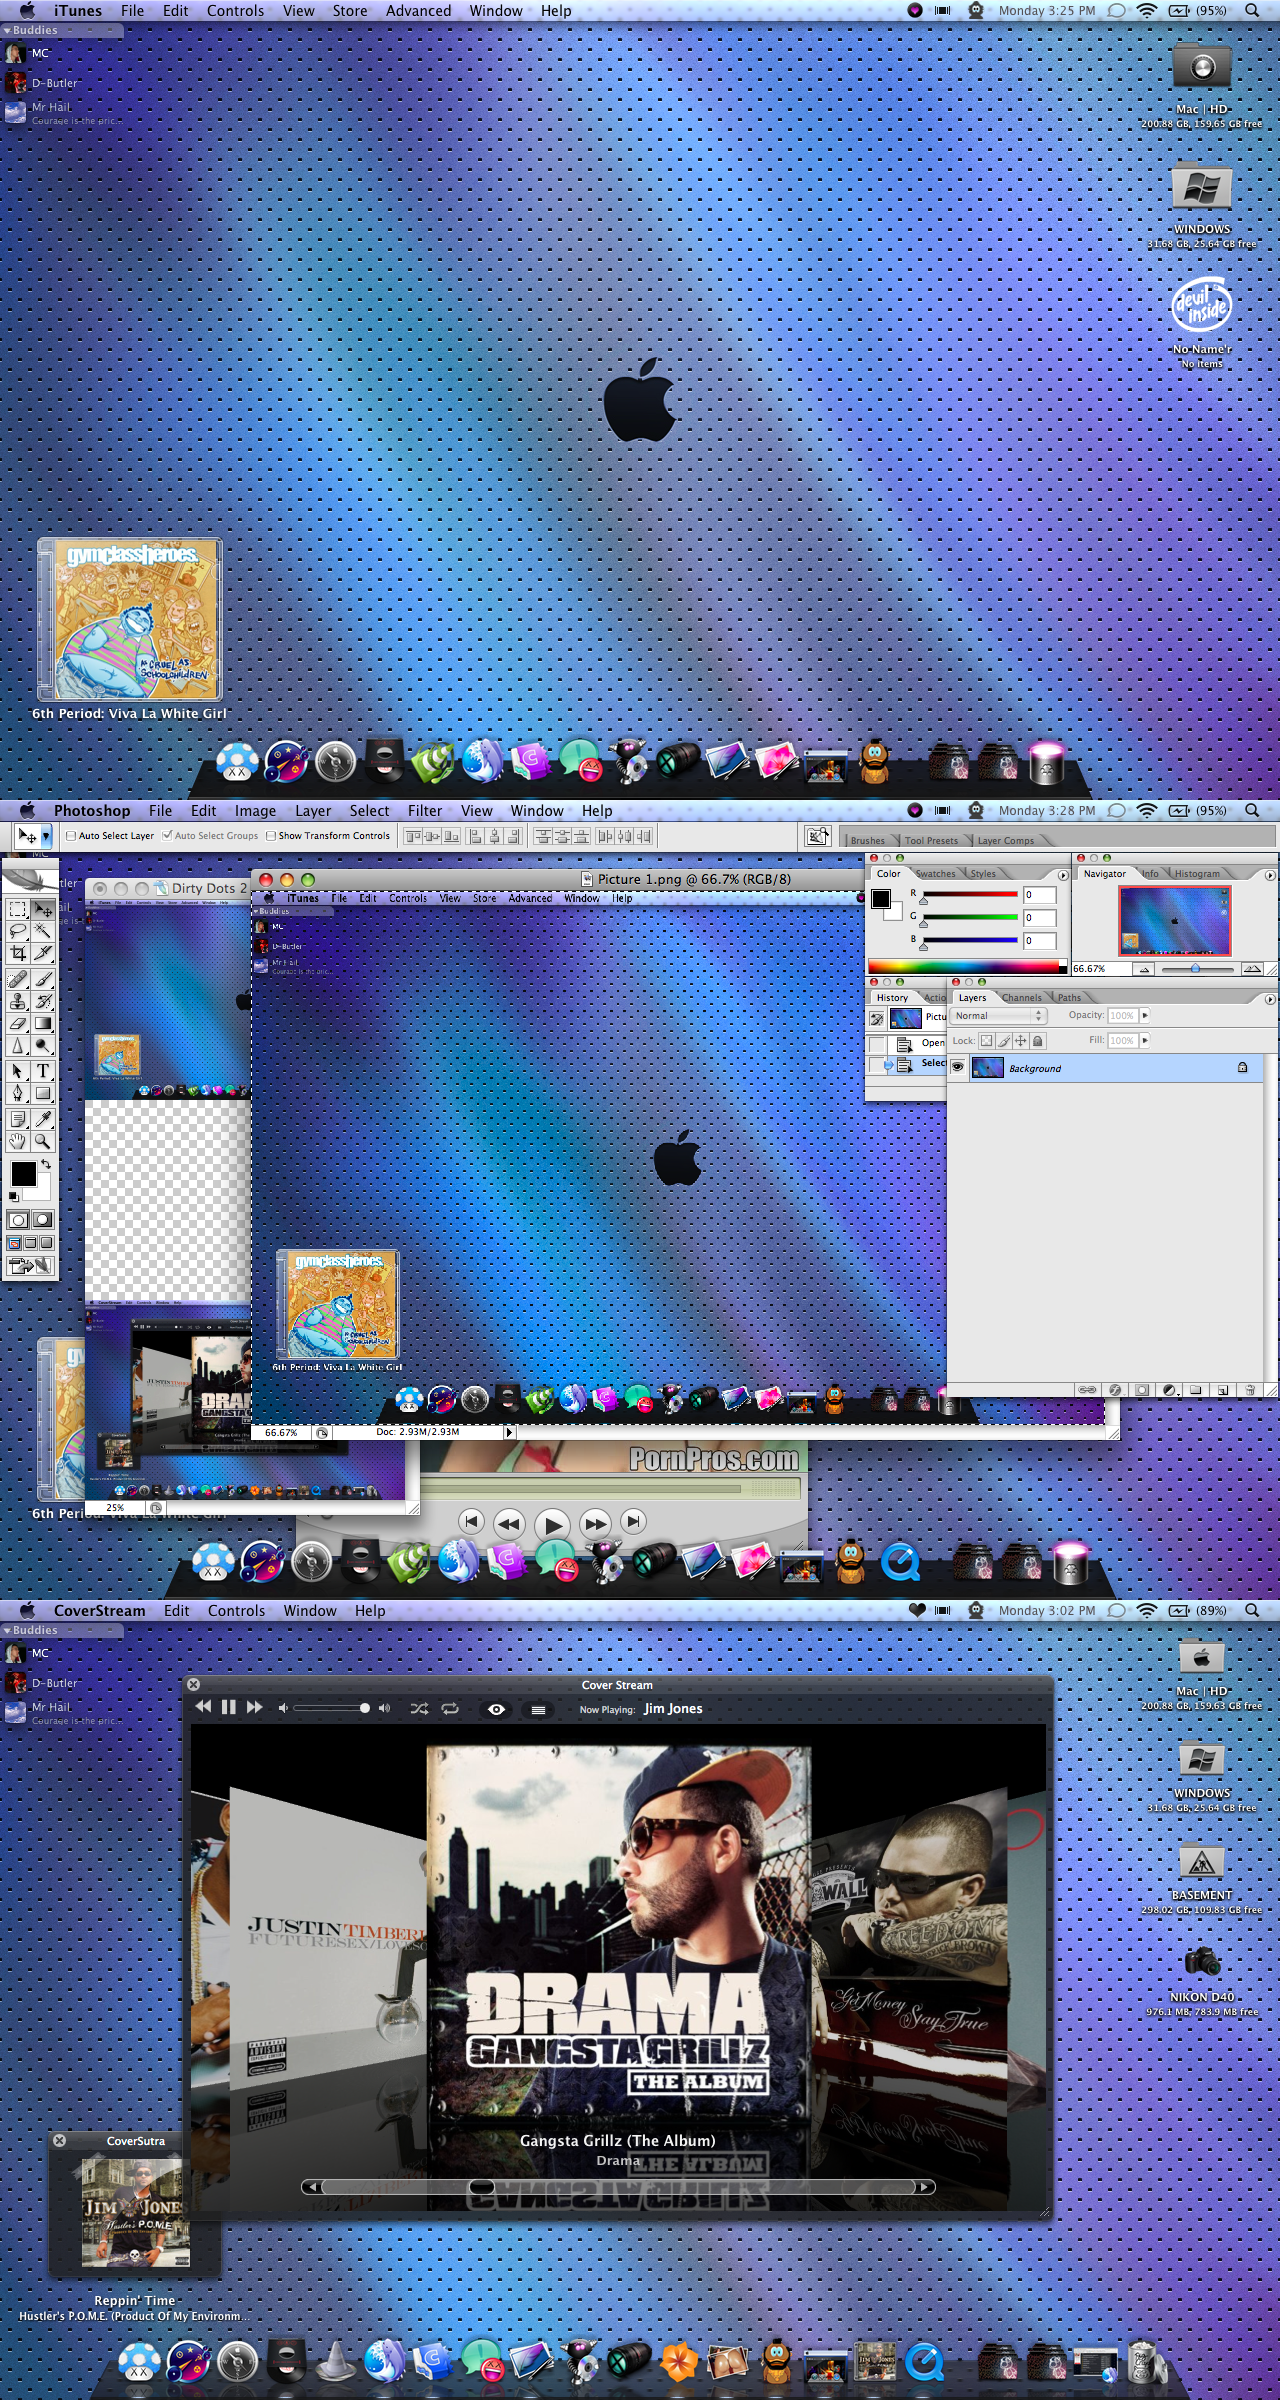Select the Sharpen tool
Image resolution: width=1280 pixels, height=2400 pixels.
point(18,1046)
